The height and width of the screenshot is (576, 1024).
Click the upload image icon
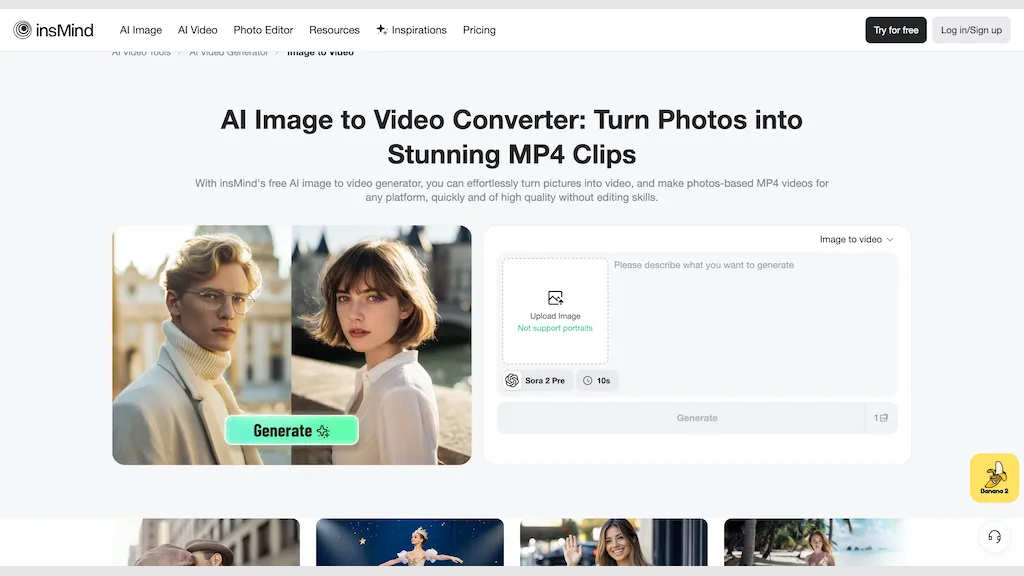tap(555, 298)
